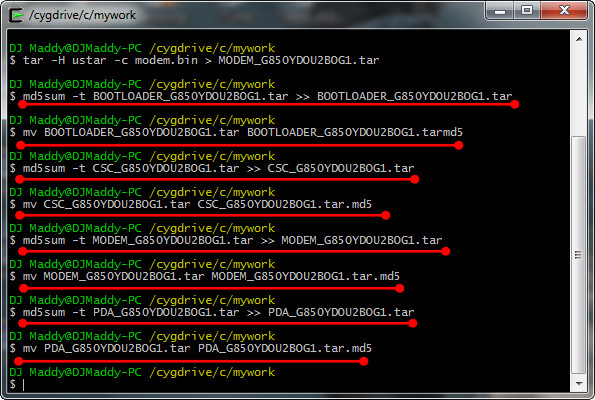Click the md5sum -t MODEM_G850YDOU2BOG1.tar command line
The image size is (595, 400).
click(226, 240)
